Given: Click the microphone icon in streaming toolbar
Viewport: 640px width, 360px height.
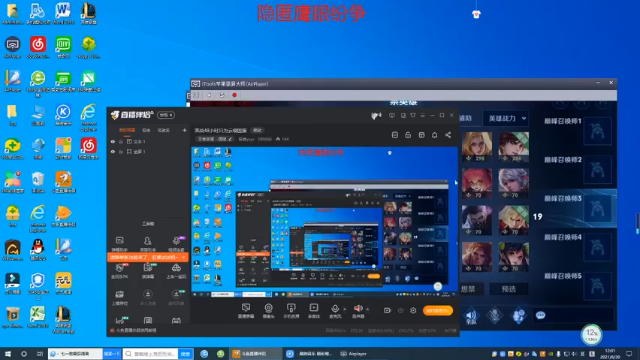Looking at the screenshot, I should point(335,308).
